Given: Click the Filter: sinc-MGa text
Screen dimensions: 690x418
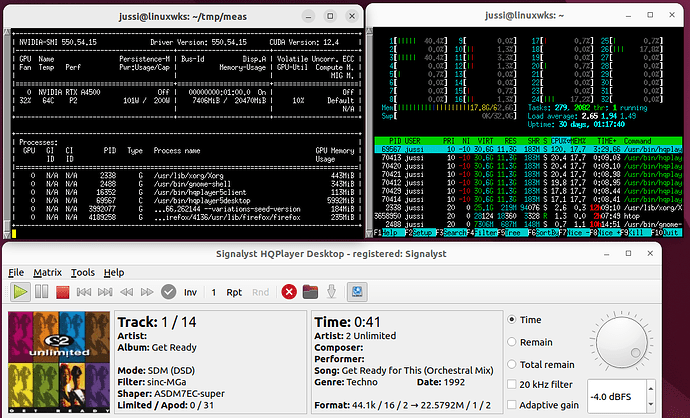Looking at the screenshot, I should pos(152,382).
